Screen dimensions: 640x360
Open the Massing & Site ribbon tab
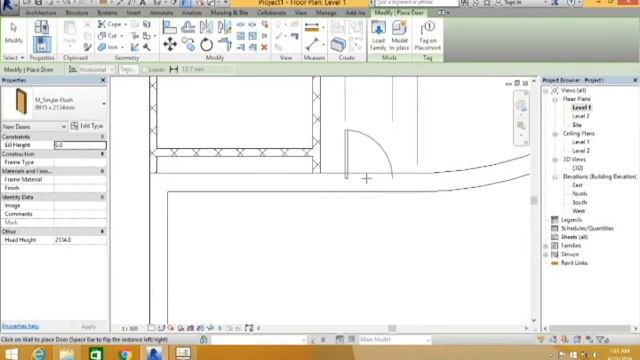(229, 13)
